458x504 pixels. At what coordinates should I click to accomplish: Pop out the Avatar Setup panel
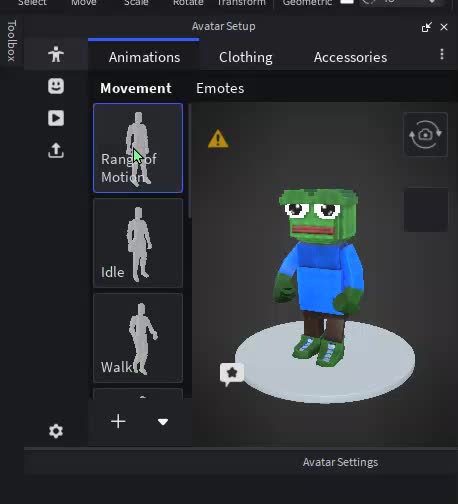[x=426, y=27]
